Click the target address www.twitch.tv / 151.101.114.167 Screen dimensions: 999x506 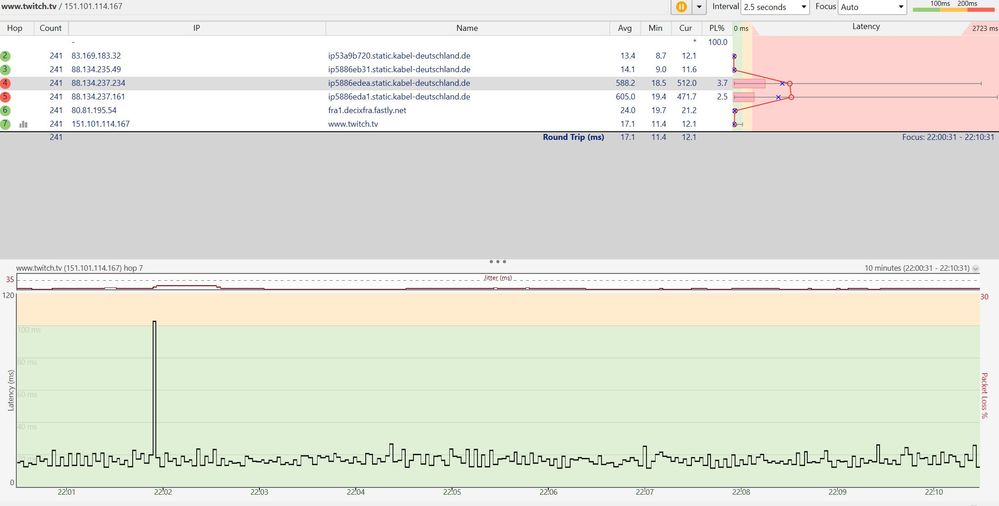[x=62, y=6]
